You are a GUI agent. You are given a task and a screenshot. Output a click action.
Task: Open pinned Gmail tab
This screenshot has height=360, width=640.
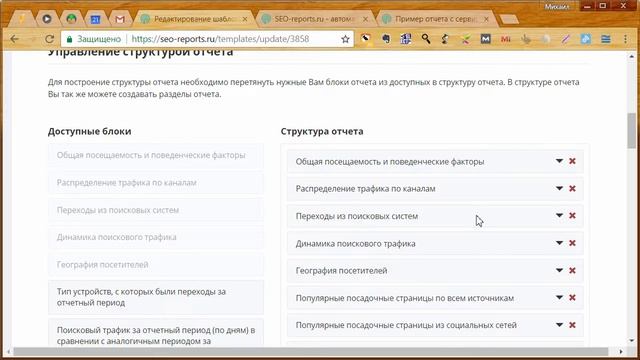coord(120,19)
